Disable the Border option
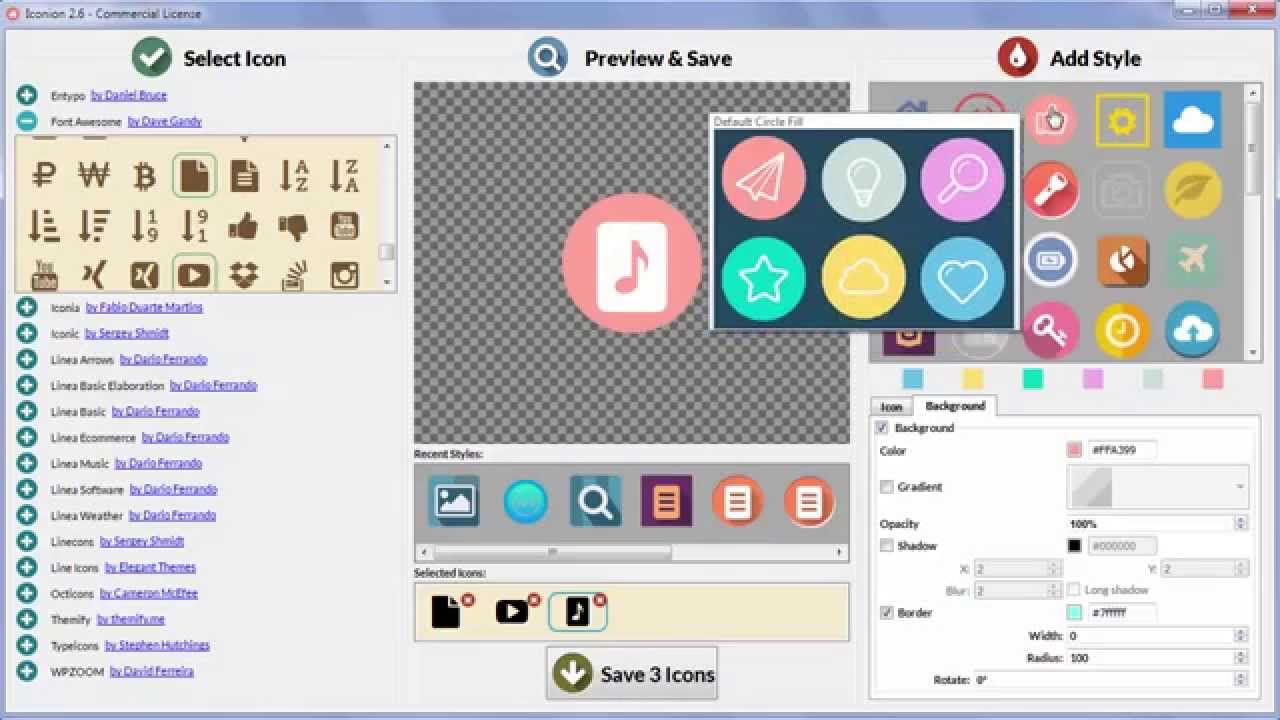1280x720 pixels. coord(887,613)
